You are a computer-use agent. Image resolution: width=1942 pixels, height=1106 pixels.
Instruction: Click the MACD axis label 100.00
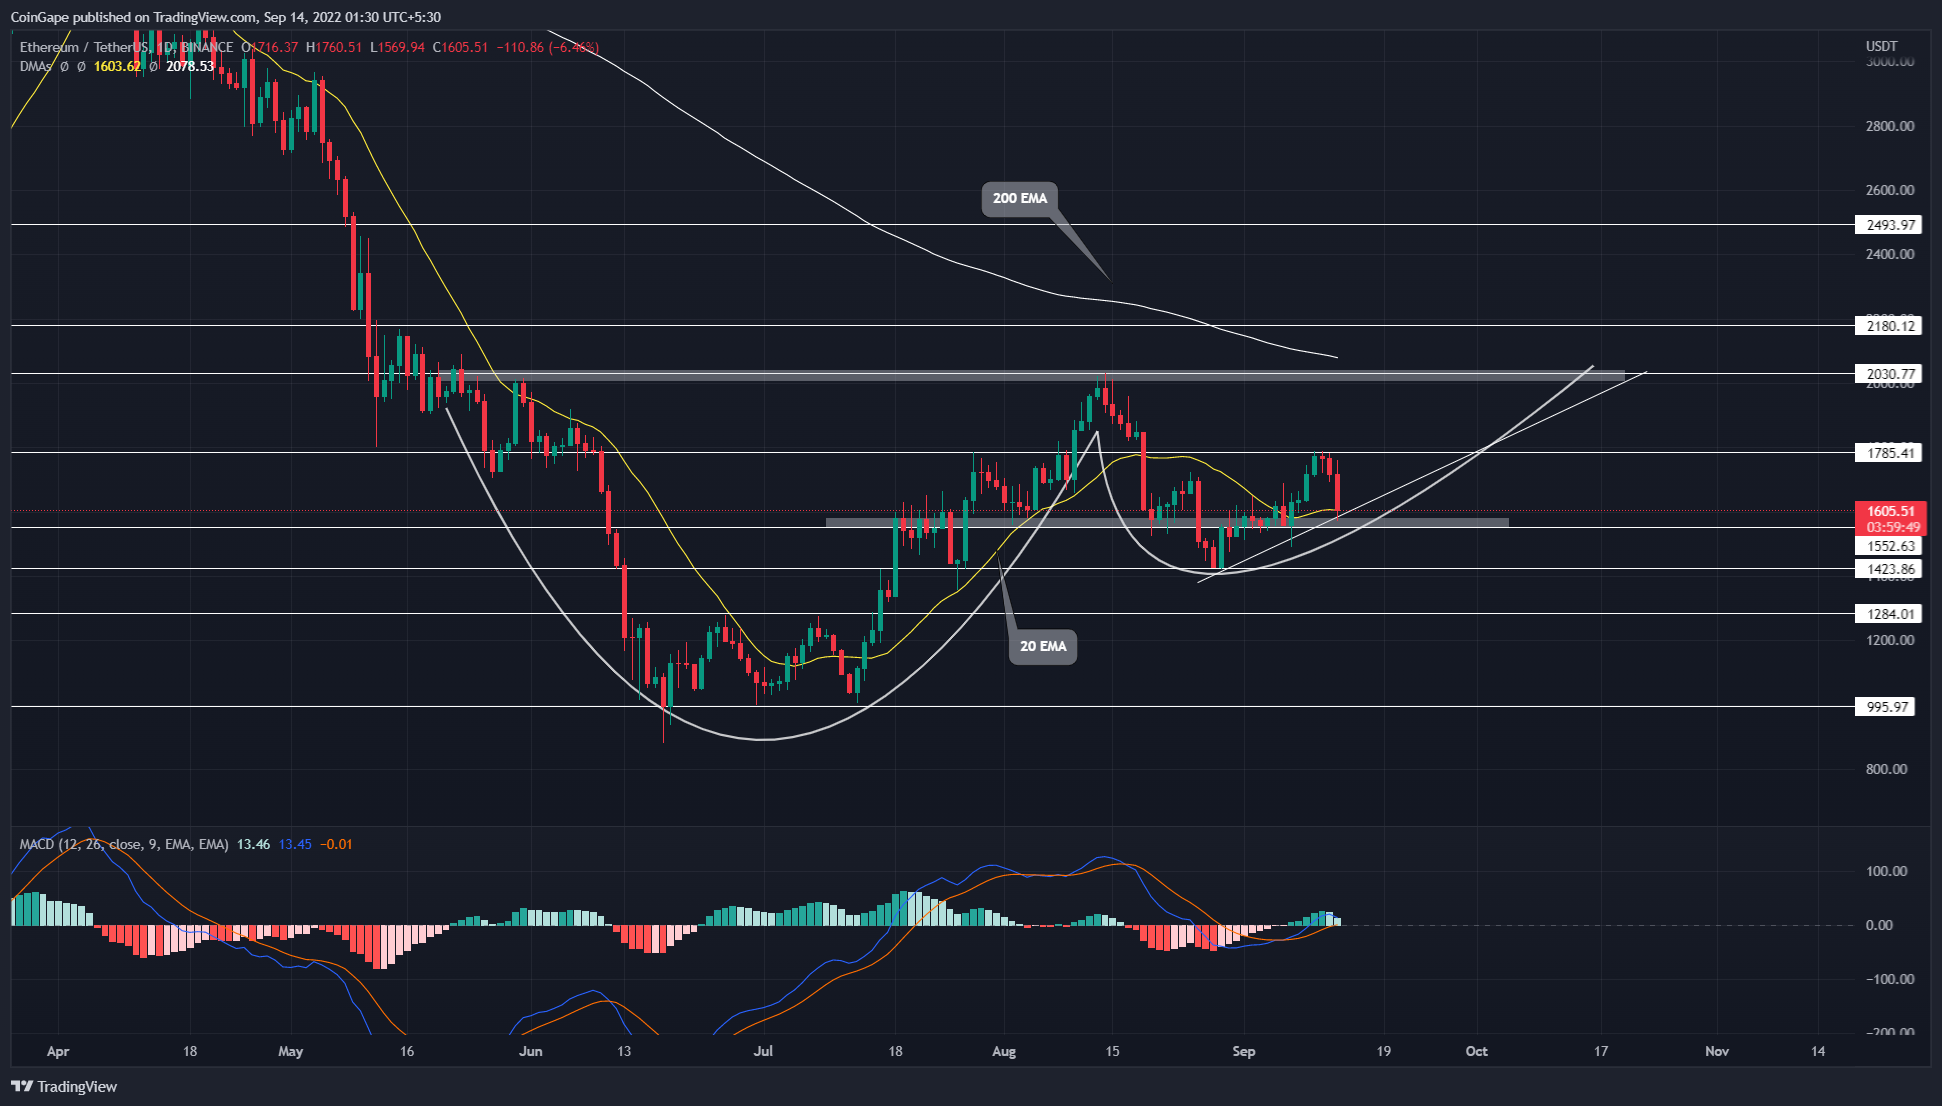pyautogui.click(x=1886, y=871)
